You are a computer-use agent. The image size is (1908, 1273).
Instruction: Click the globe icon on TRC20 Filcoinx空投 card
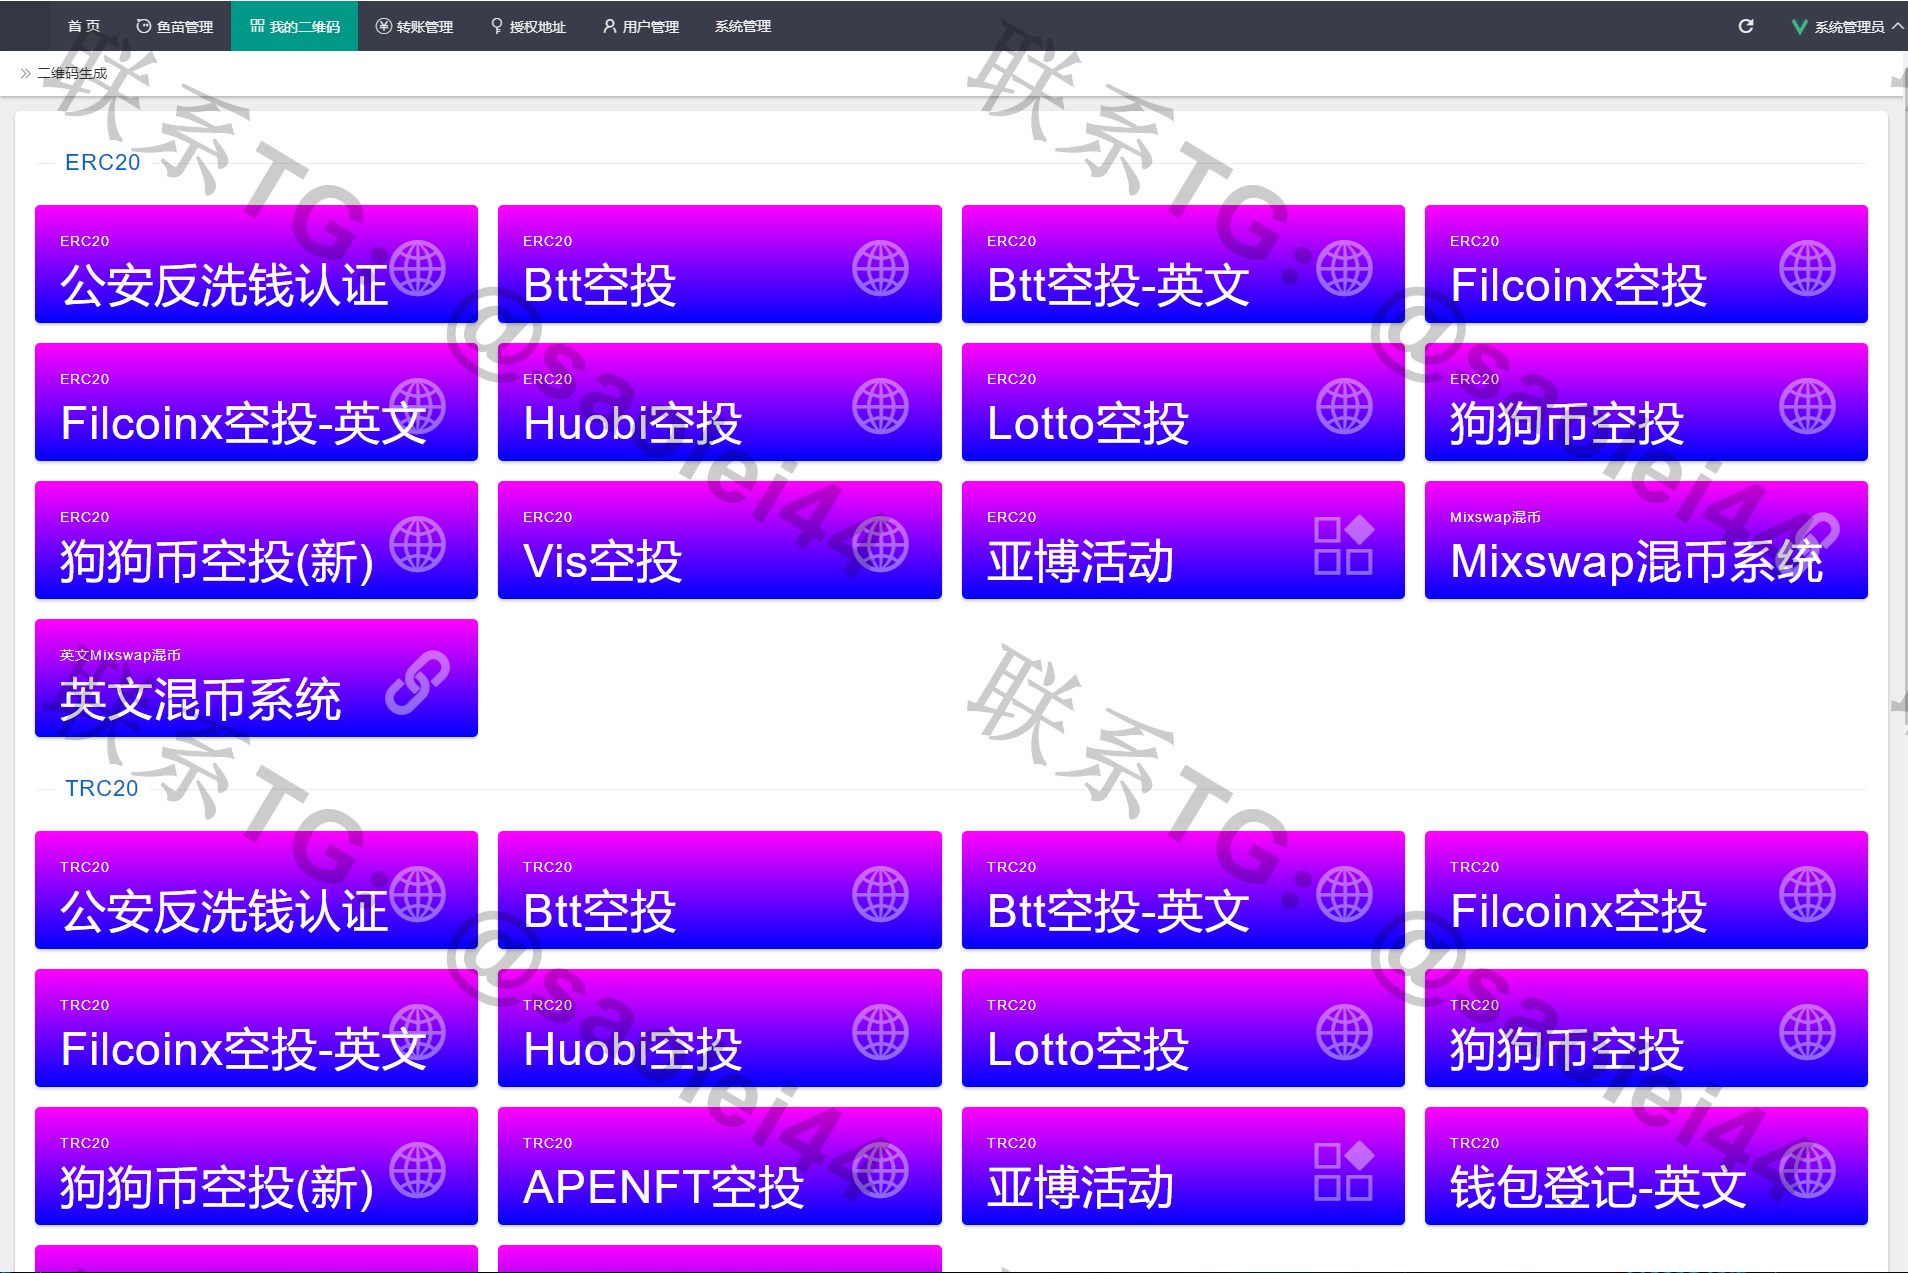[1808, 894]
